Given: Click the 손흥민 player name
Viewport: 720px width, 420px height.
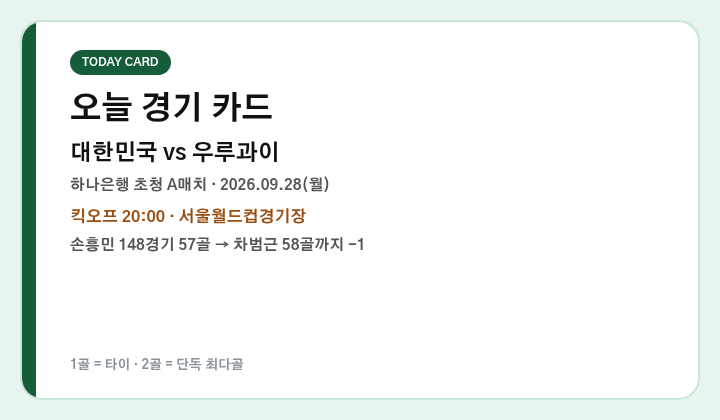Looking at the screenshot, I should click(x=92, y=244).
